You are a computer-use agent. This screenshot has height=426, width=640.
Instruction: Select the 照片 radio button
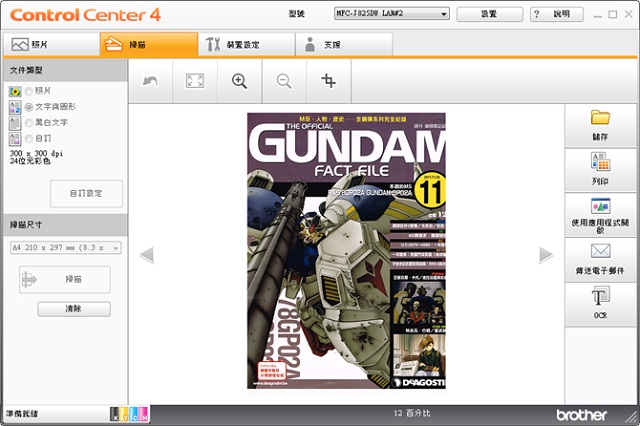29,91
